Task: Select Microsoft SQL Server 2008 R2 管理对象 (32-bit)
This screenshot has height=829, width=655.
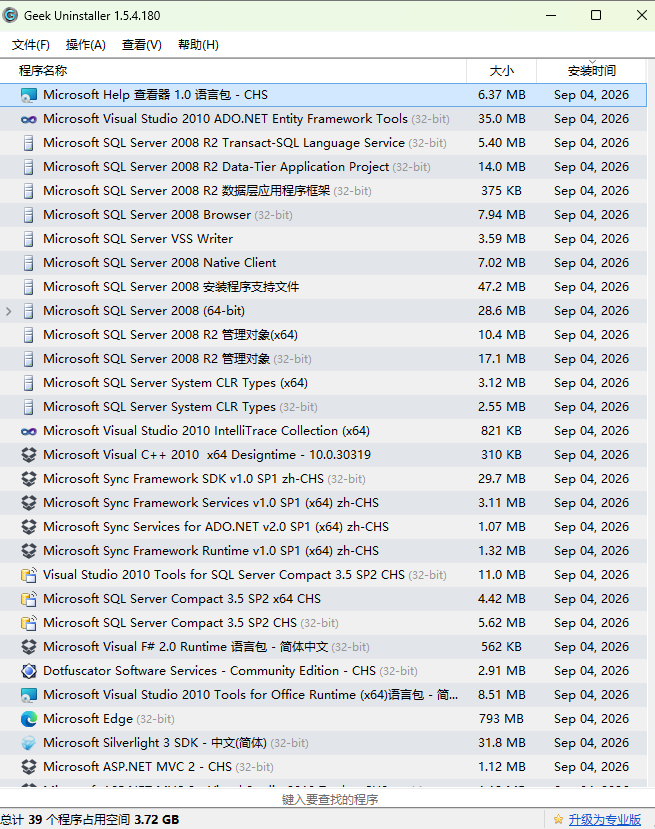Action: click(323, 359)
